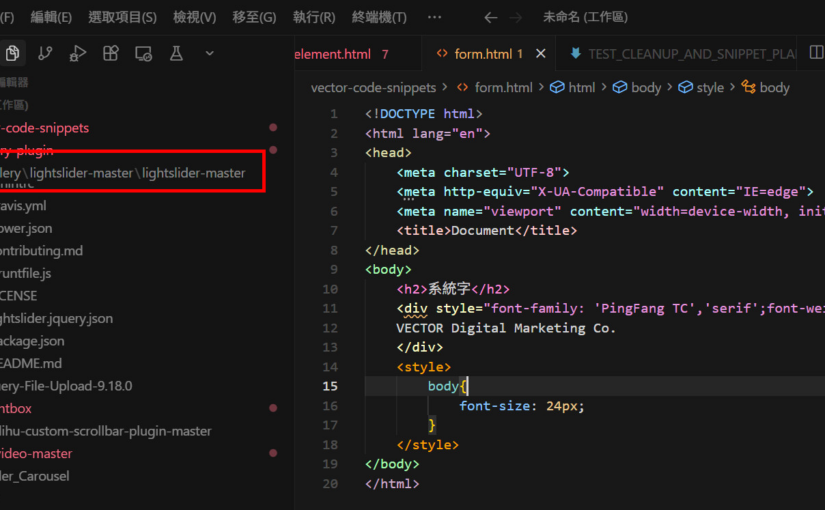825x510 pixels.
Task: Open the Explorer view icon
Action: click(x=12, y=53)
